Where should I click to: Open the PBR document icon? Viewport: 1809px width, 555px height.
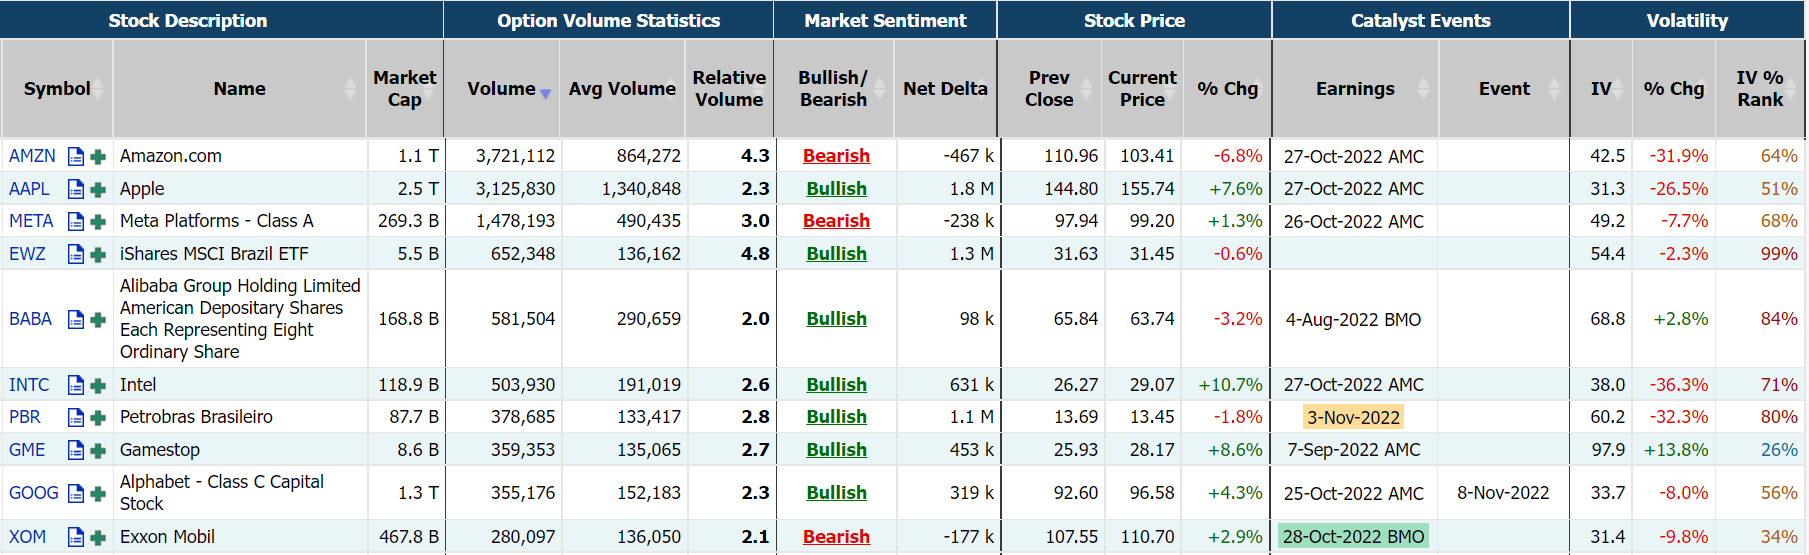pos(75,417)
